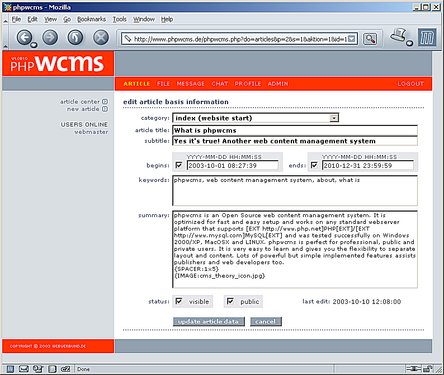This screenshot has height=375, width=444.
Task: Select the FILE navigation tab
Action: pos(163,84)
